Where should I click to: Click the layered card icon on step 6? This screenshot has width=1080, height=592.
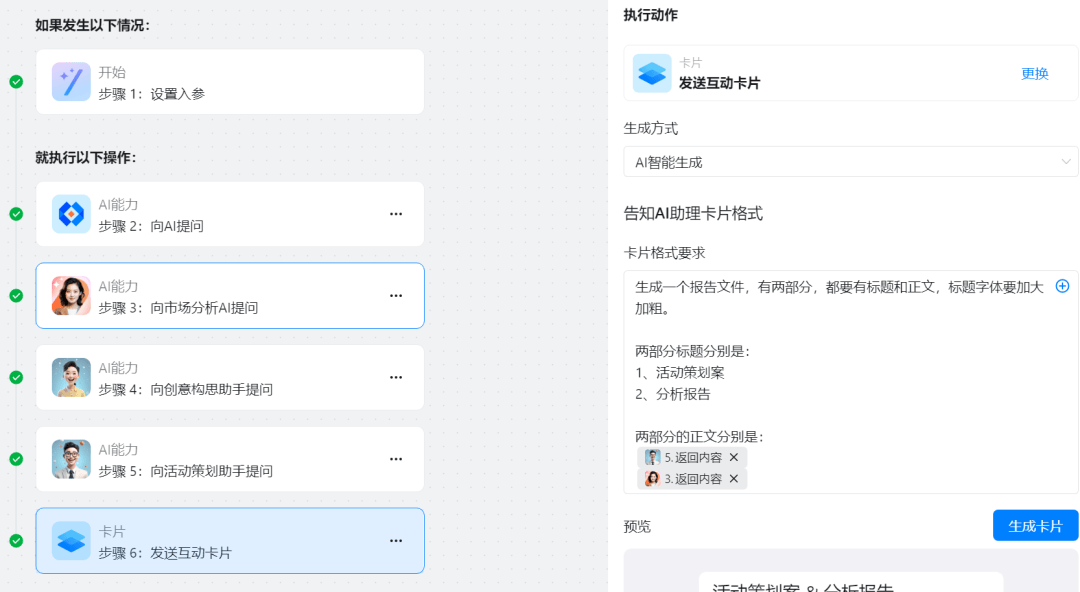(71, 541)
